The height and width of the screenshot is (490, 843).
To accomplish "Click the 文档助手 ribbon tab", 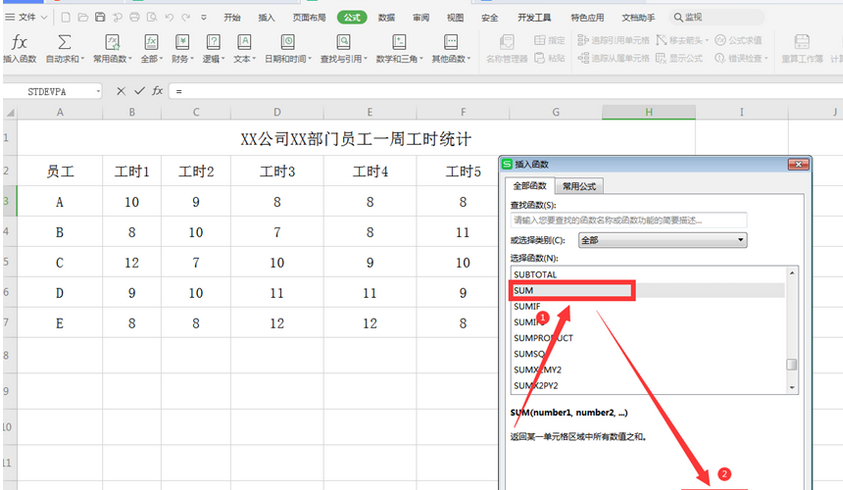I will [x=638, y=18].
